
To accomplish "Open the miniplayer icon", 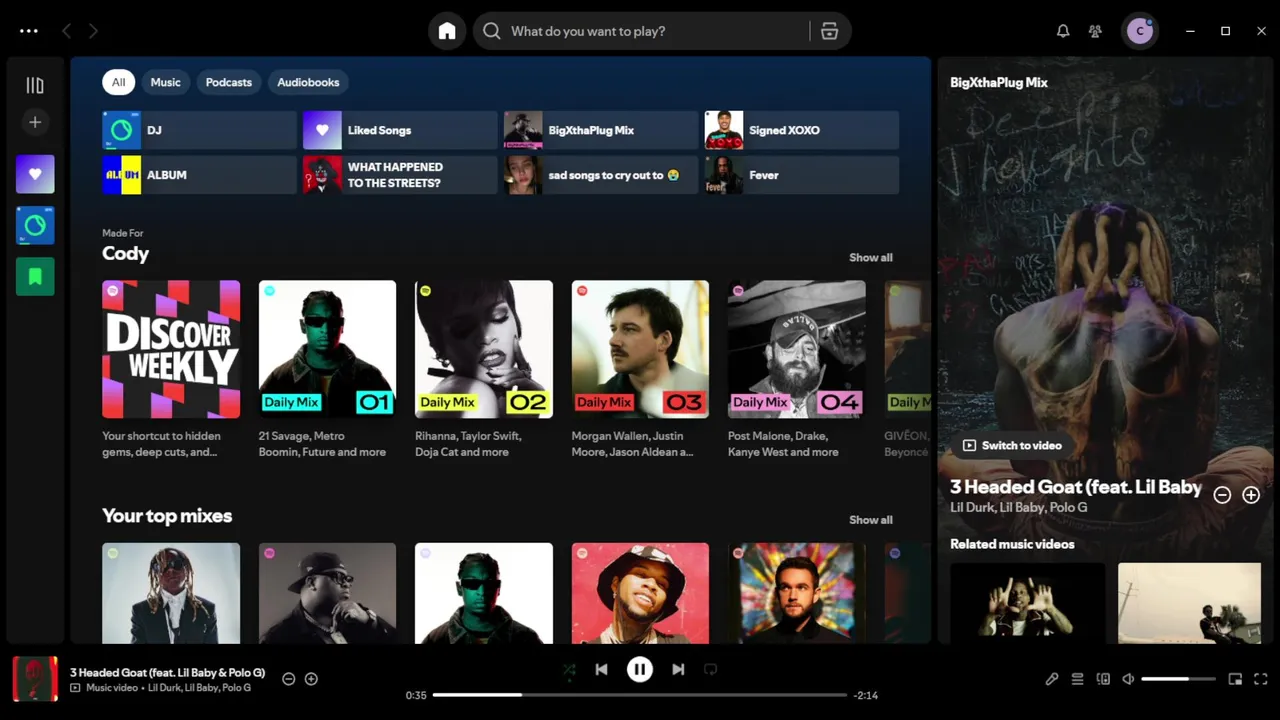I will (1235, 679).
